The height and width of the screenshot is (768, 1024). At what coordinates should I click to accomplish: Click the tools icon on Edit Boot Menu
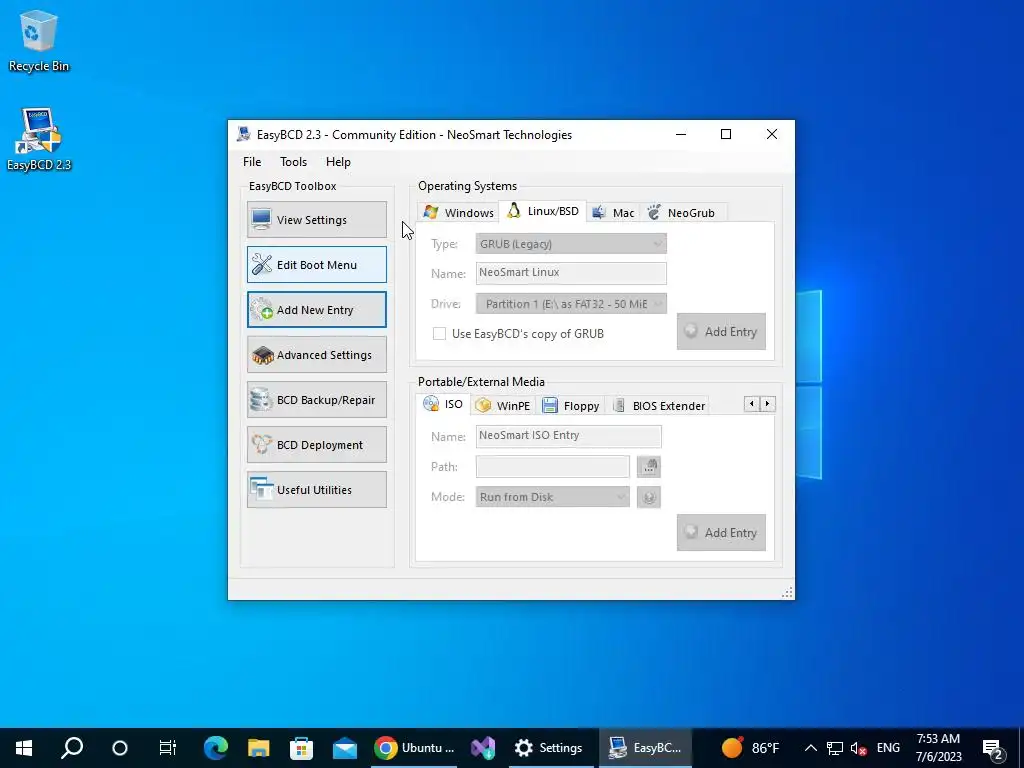coord(262,264)
